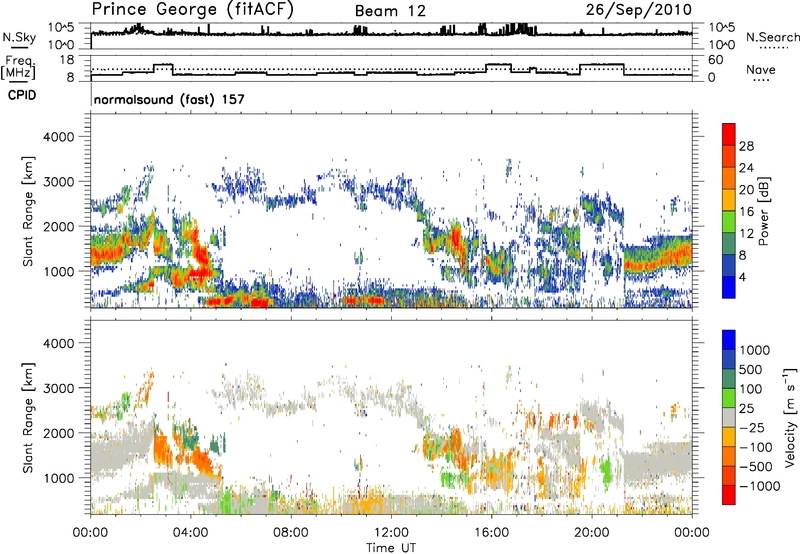Click the '16:00' time tick label
This screenshot has width=800, height=554.
(491, 533)
